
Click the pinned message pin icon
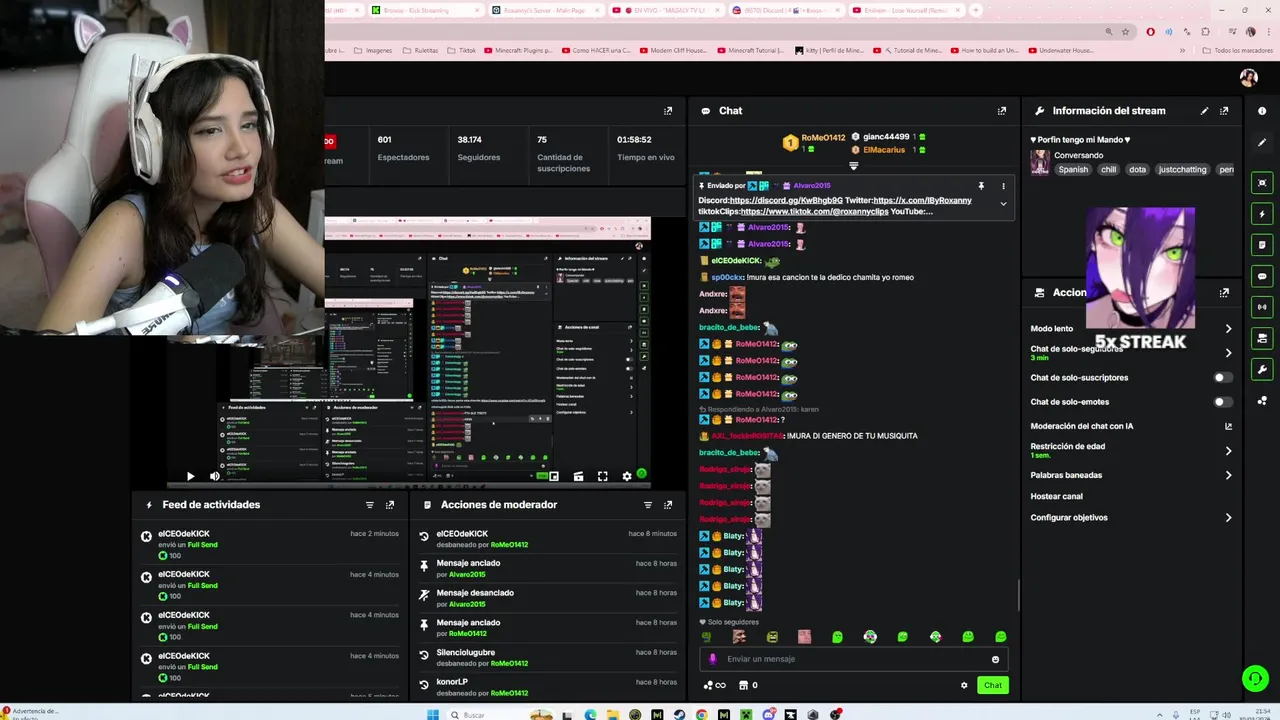tap(981, 186)
